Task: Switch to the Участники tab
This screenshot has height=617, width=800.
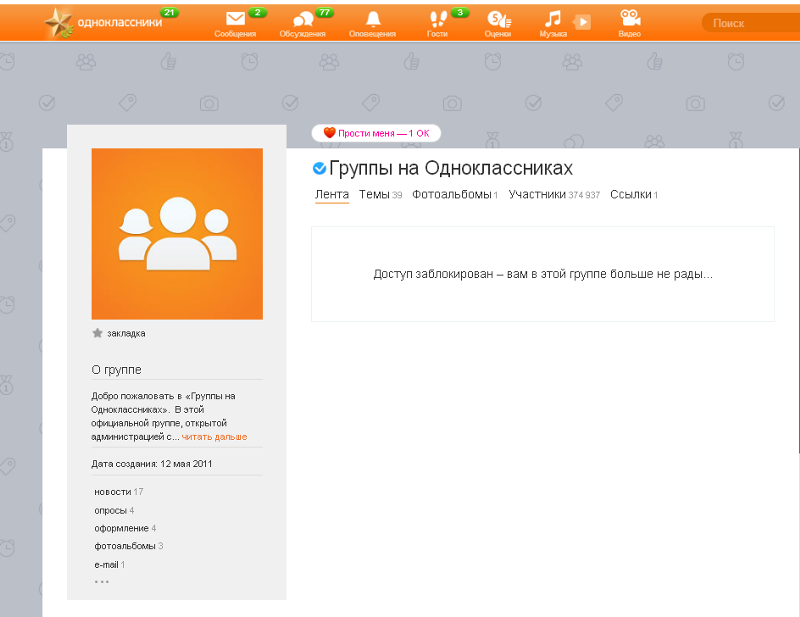Action: [554, 194]
